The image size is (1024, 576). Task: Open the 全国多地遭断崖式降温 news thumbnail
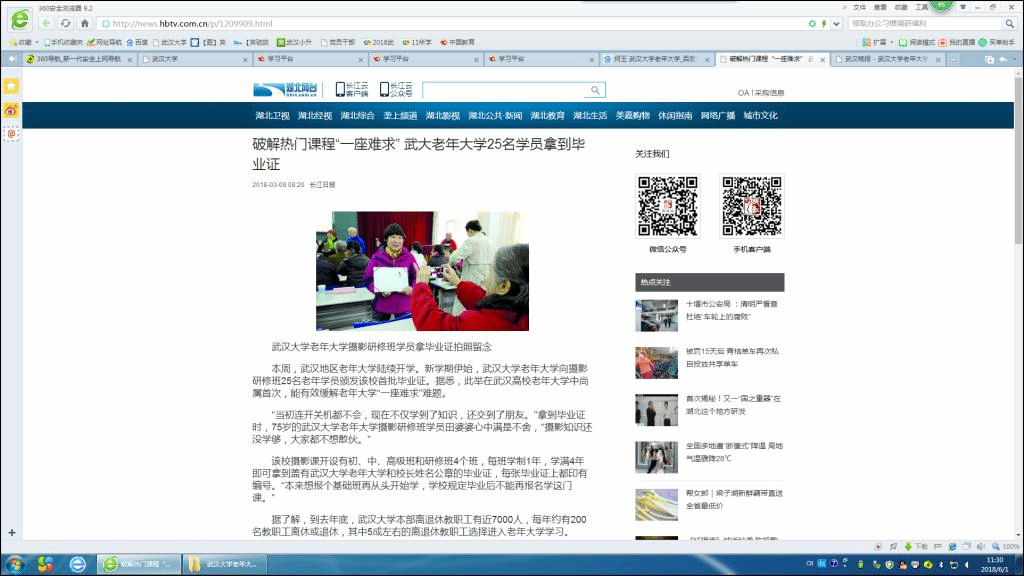click(x=656, y=457)
